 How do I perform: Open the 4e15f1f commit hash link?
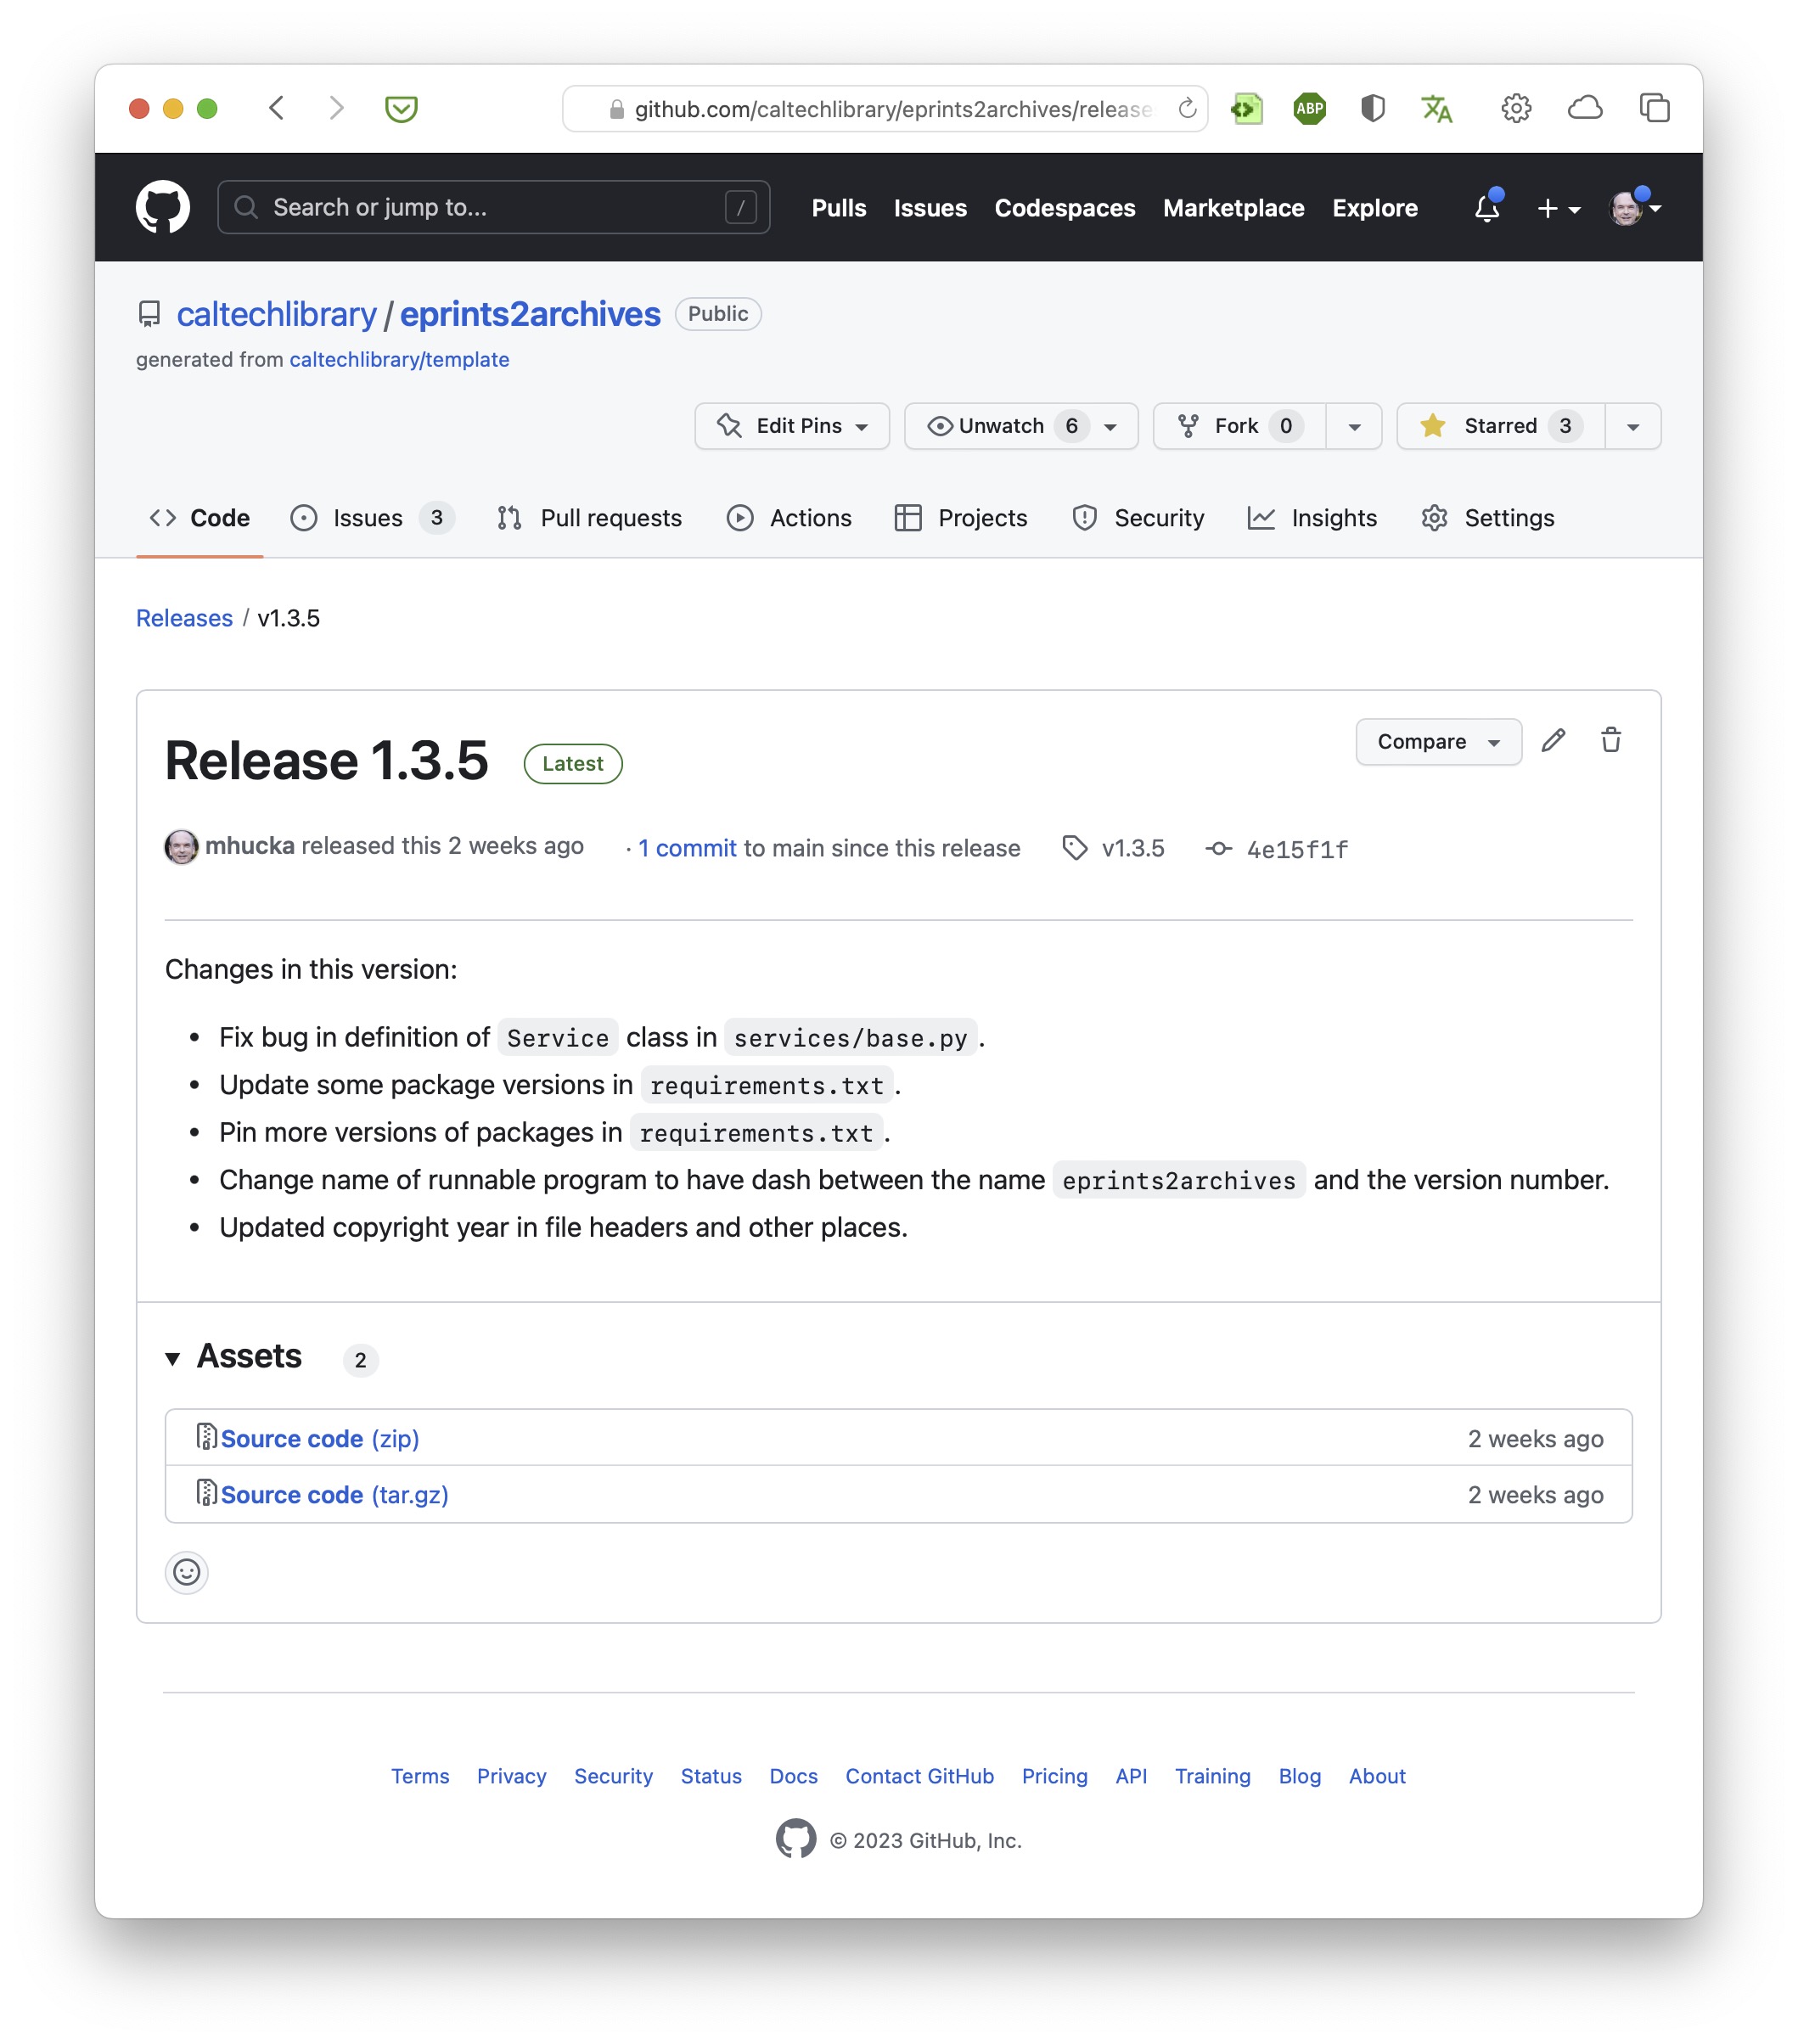1297,849
